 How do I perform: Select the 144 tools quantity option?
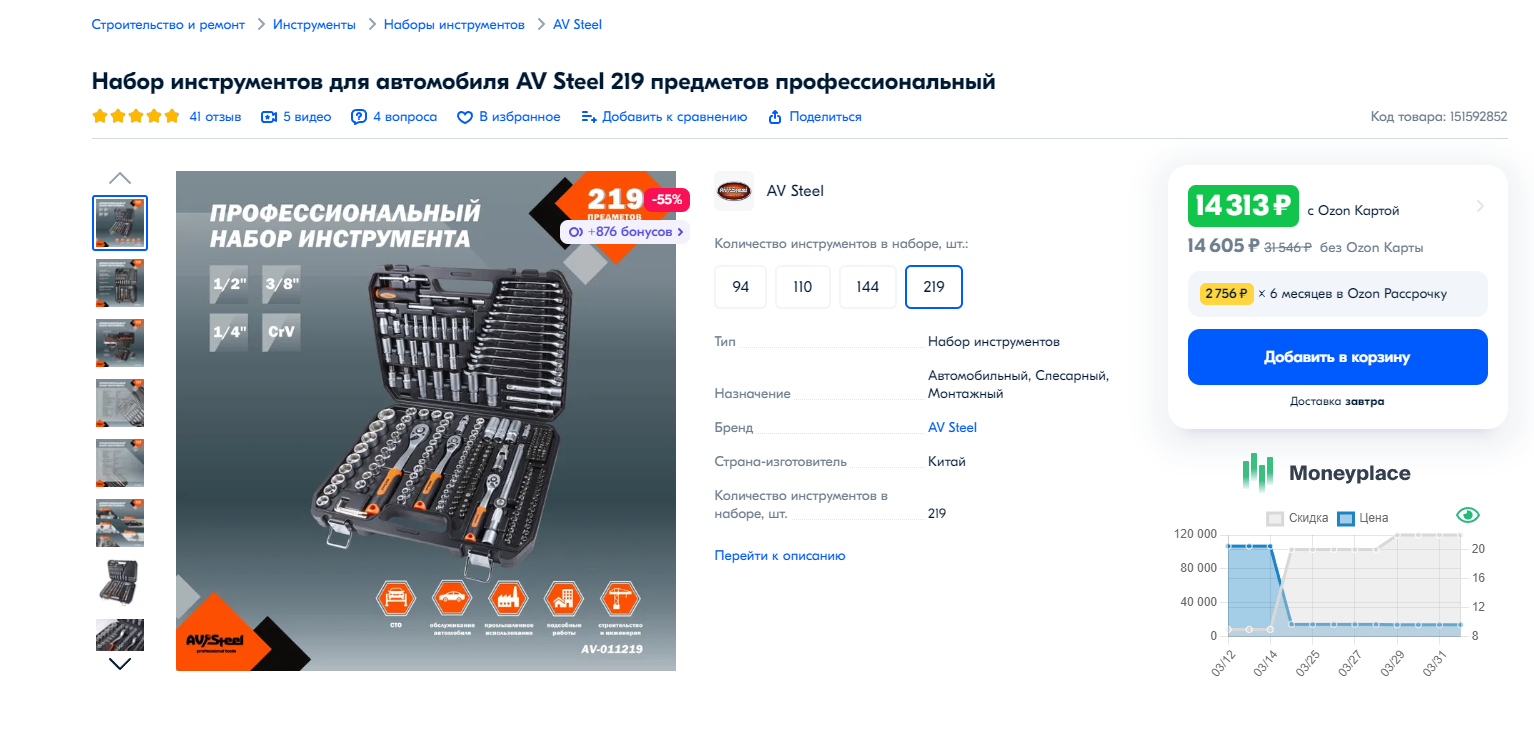pos(868,287)
